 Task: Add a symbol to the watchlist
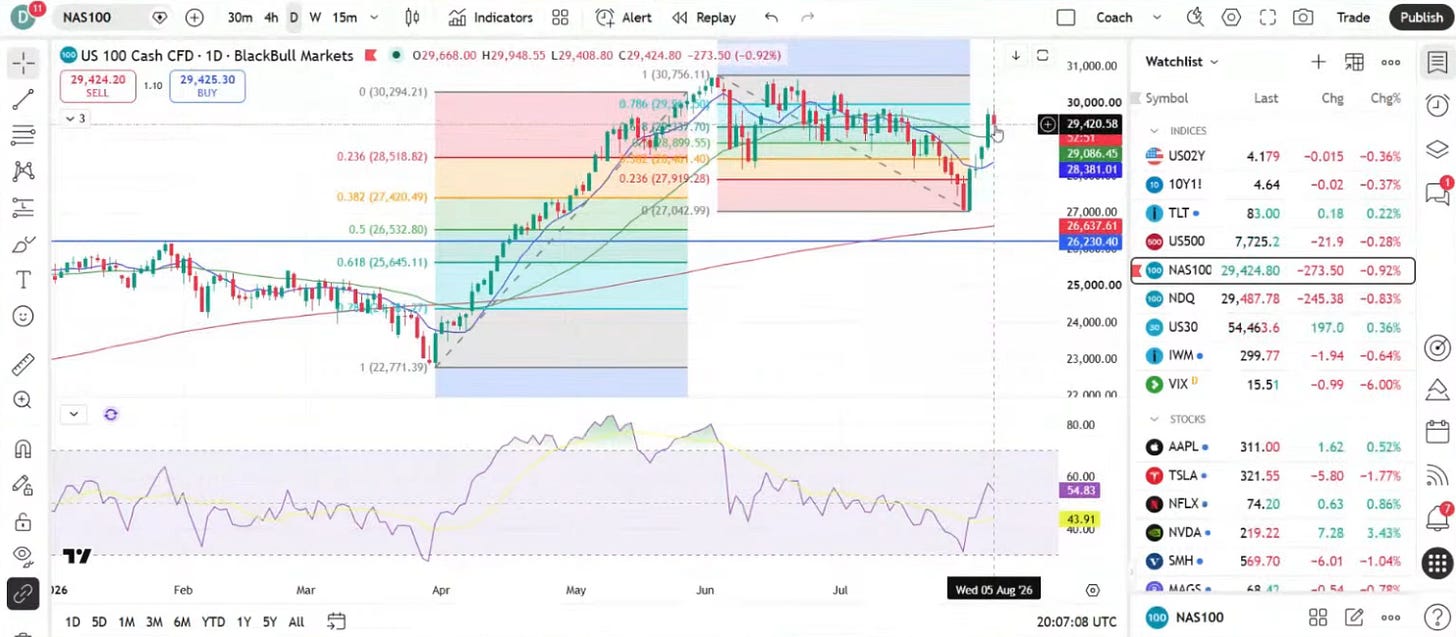click(x=1318, y=62)
